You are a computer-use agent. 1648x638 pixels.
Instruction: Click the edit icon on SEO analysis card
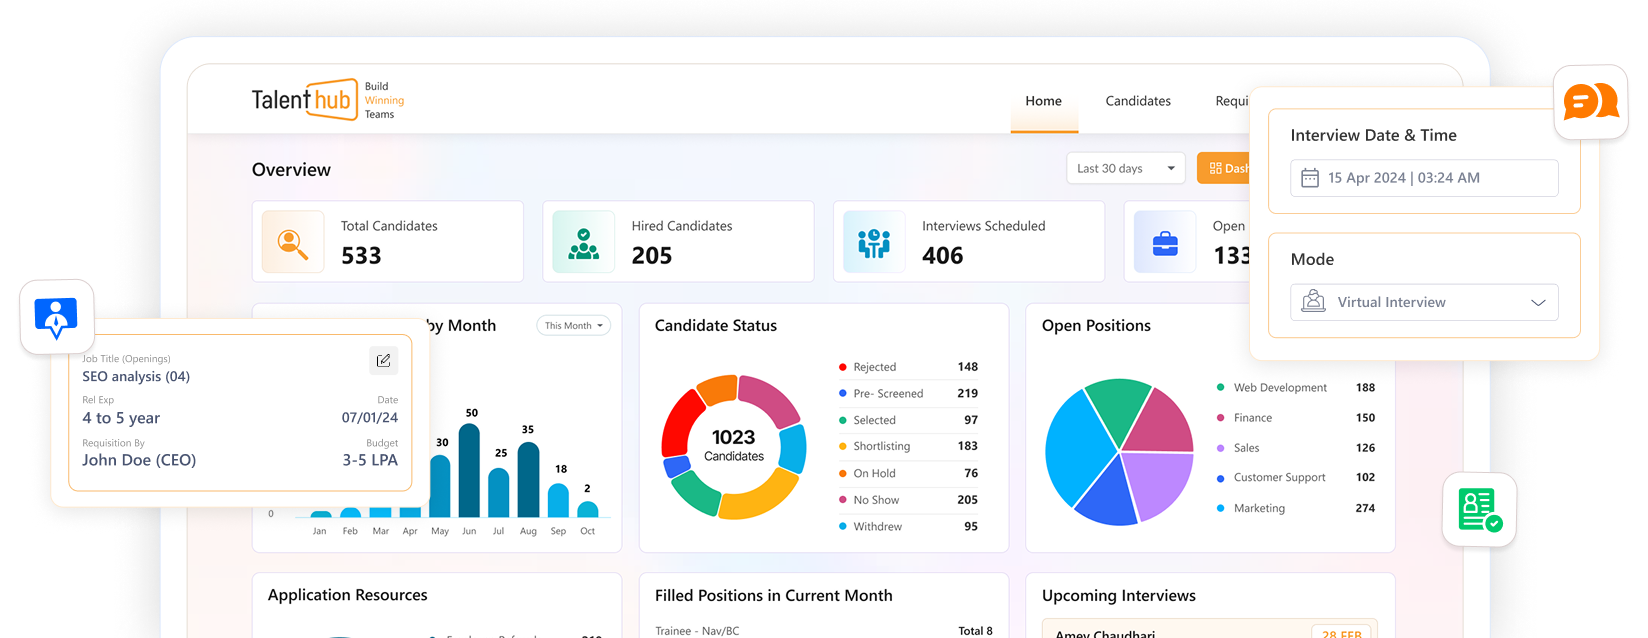[x=383, y=361]
